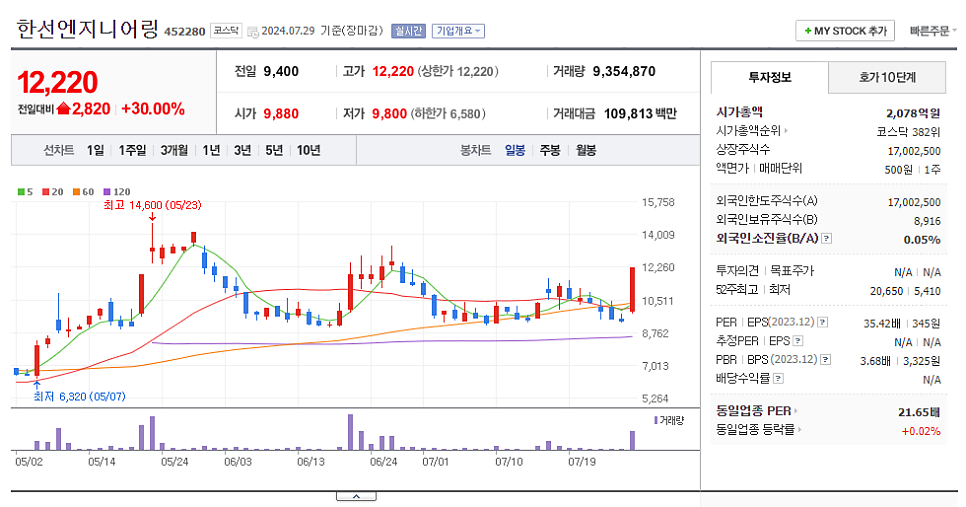Screen dimensions: 966x507
Task: Select the 주봉 candle chart
Action: [550, 150]
